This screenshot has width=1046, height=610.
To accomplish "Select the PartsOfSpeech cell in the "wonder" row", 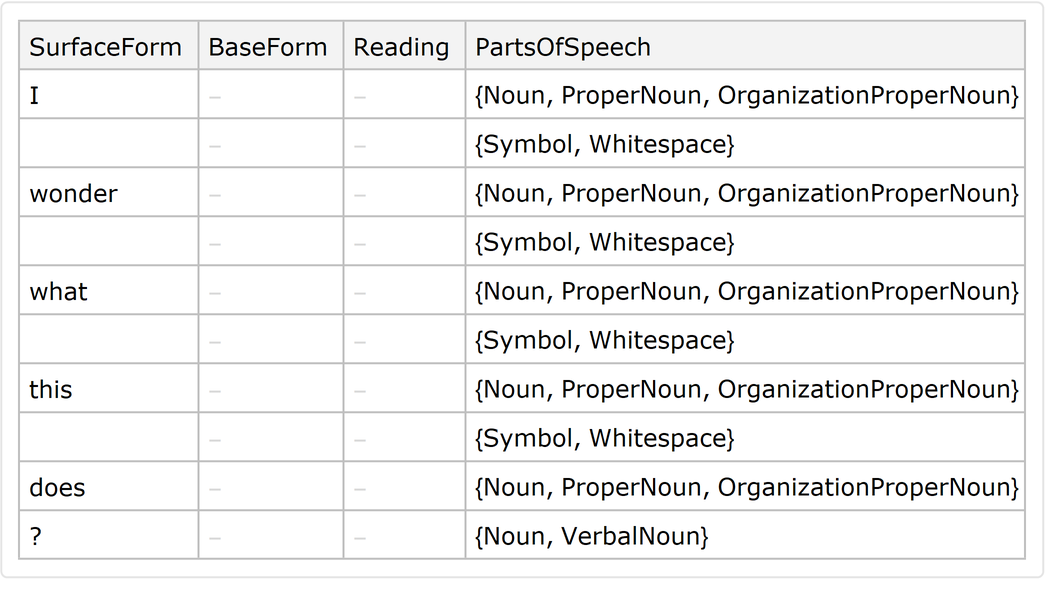I will pos(746,194).
